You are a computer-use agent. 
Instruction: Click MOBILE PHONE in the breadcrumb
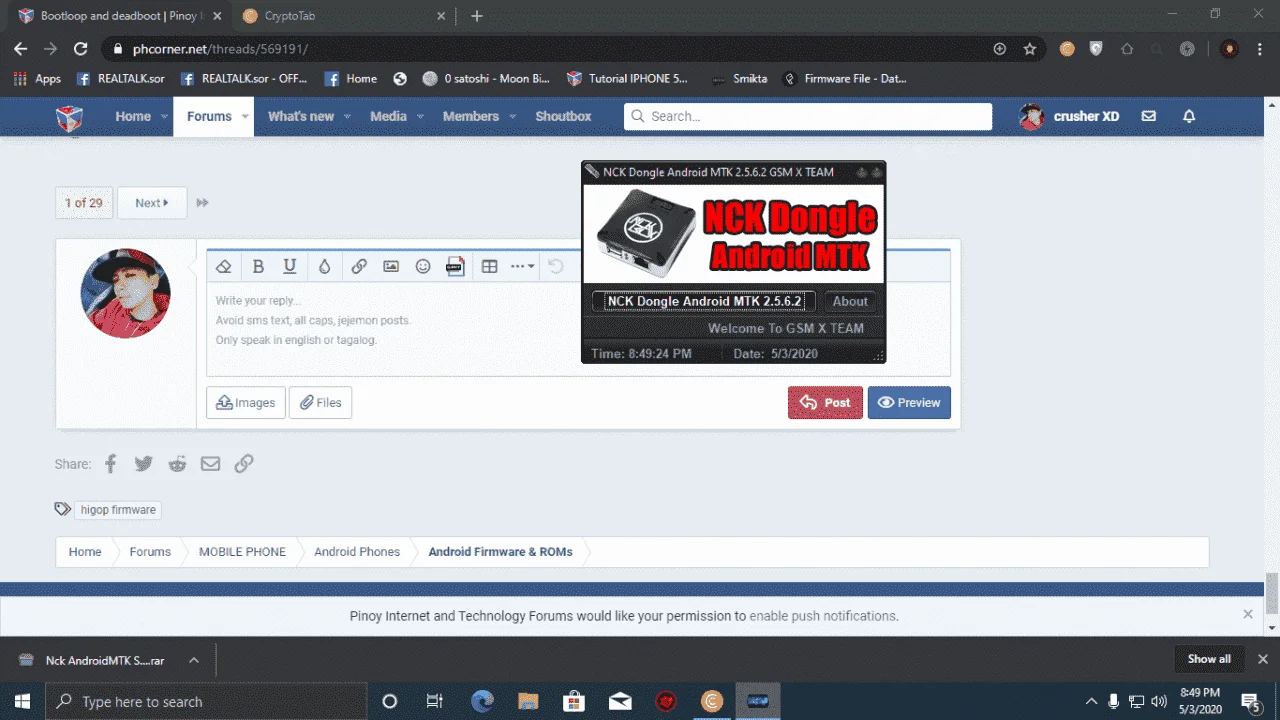coord(242,552)
